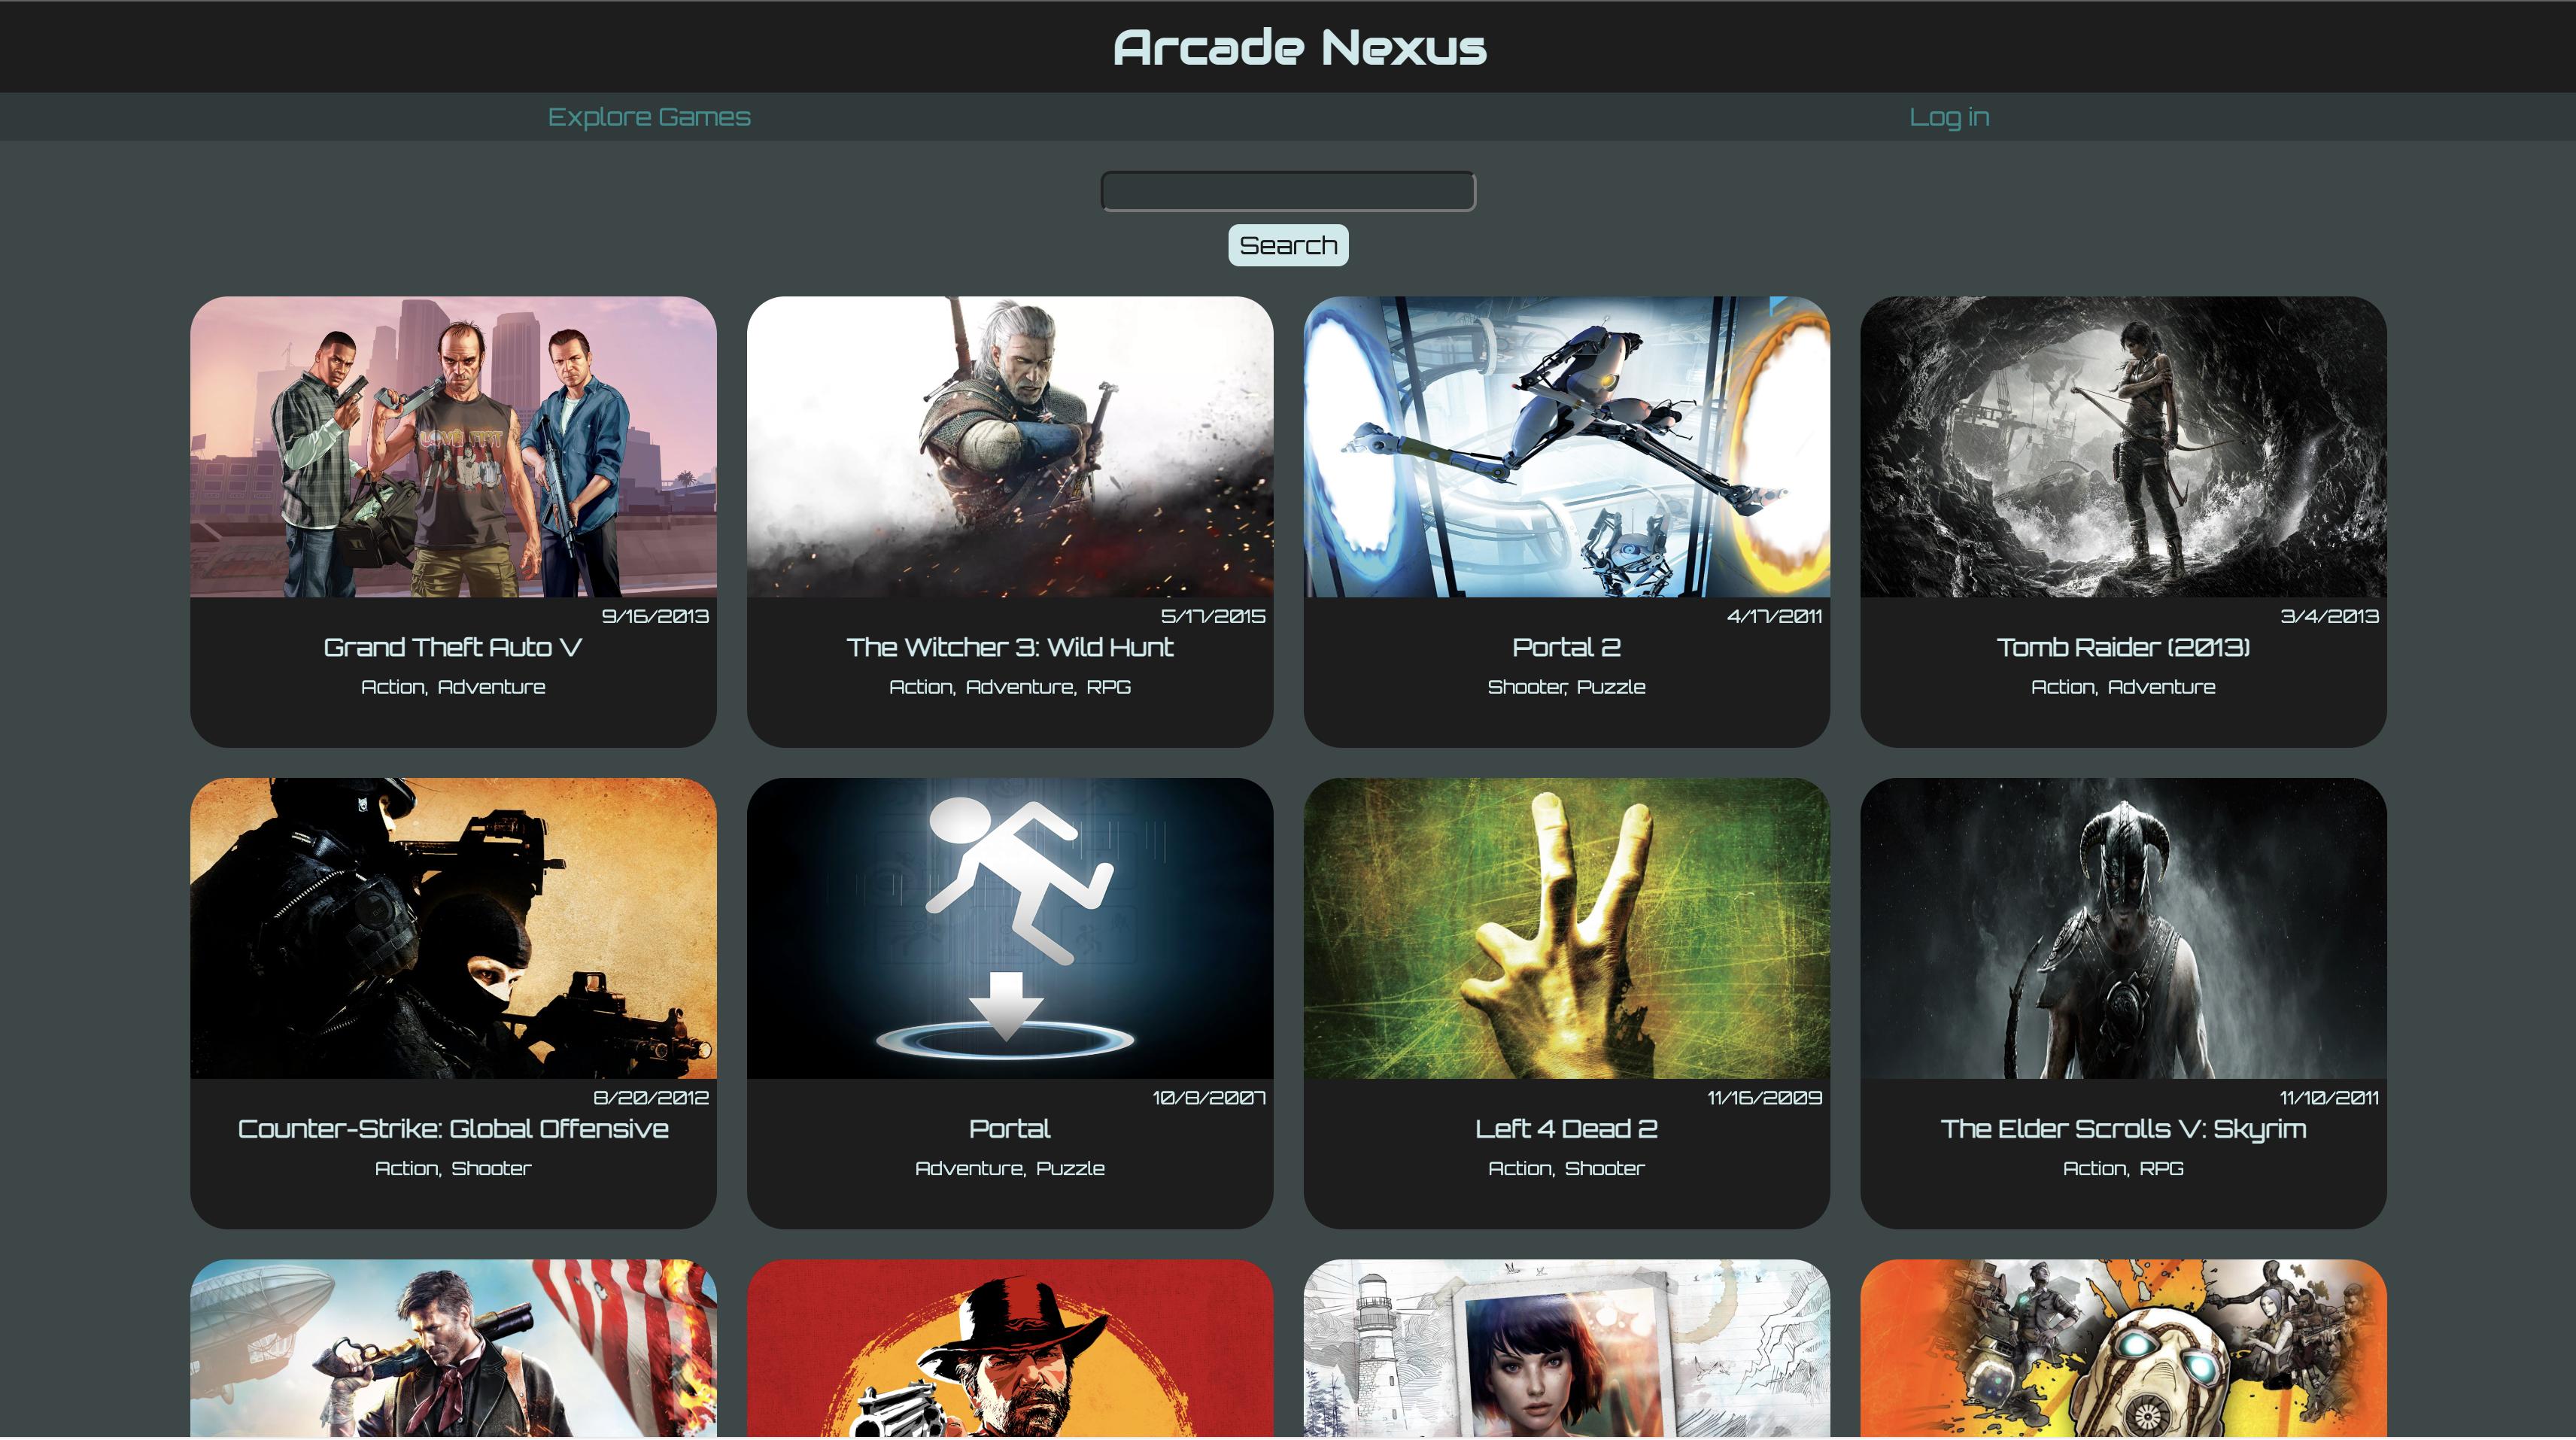The height and width of the screenshot is (1440, 2576).
Task: Click the 11/16/2009 release date
Action: [x=1765, y=1097]
